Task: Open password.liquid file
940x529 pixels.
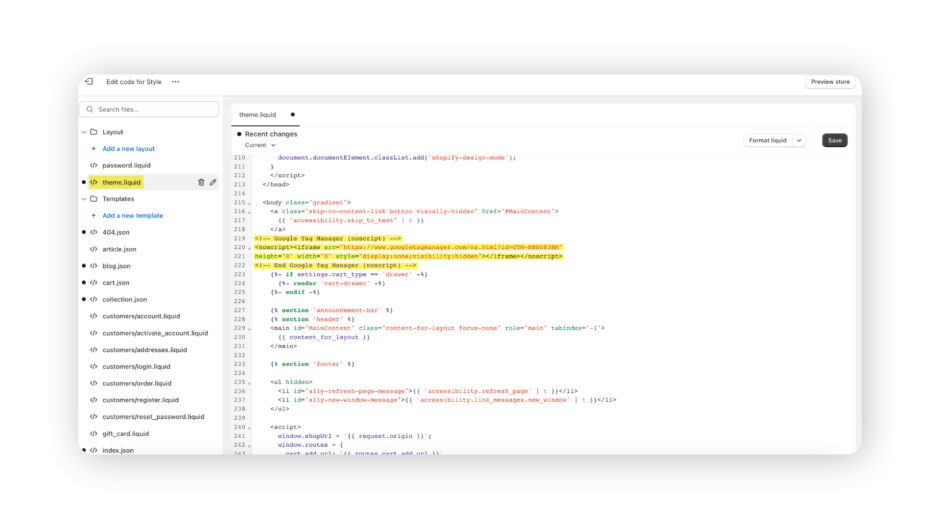Action: tap(126, 166)
